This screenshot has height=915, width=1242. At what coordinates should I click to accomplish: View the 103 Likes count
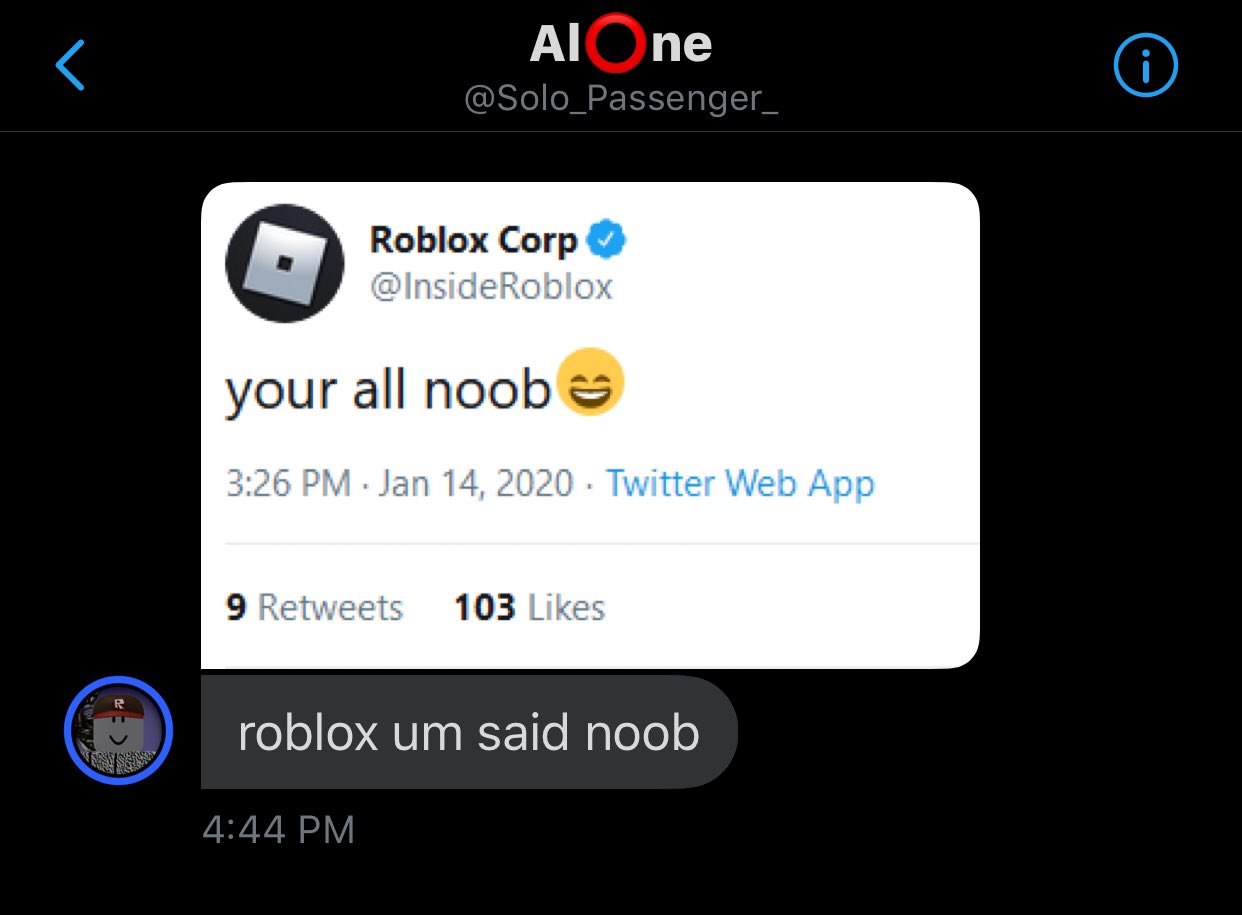click(x=530, y=608)
